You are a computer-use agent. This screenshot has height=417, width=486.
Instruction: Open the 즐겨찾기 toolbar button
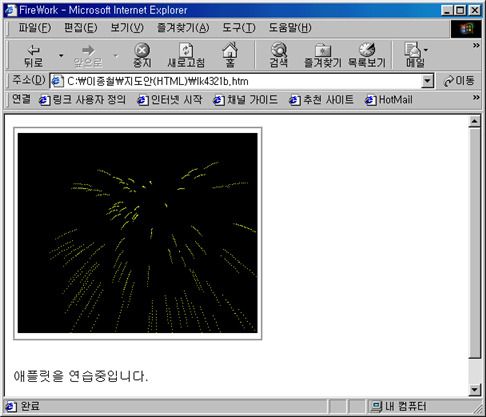tap(323, 55)
